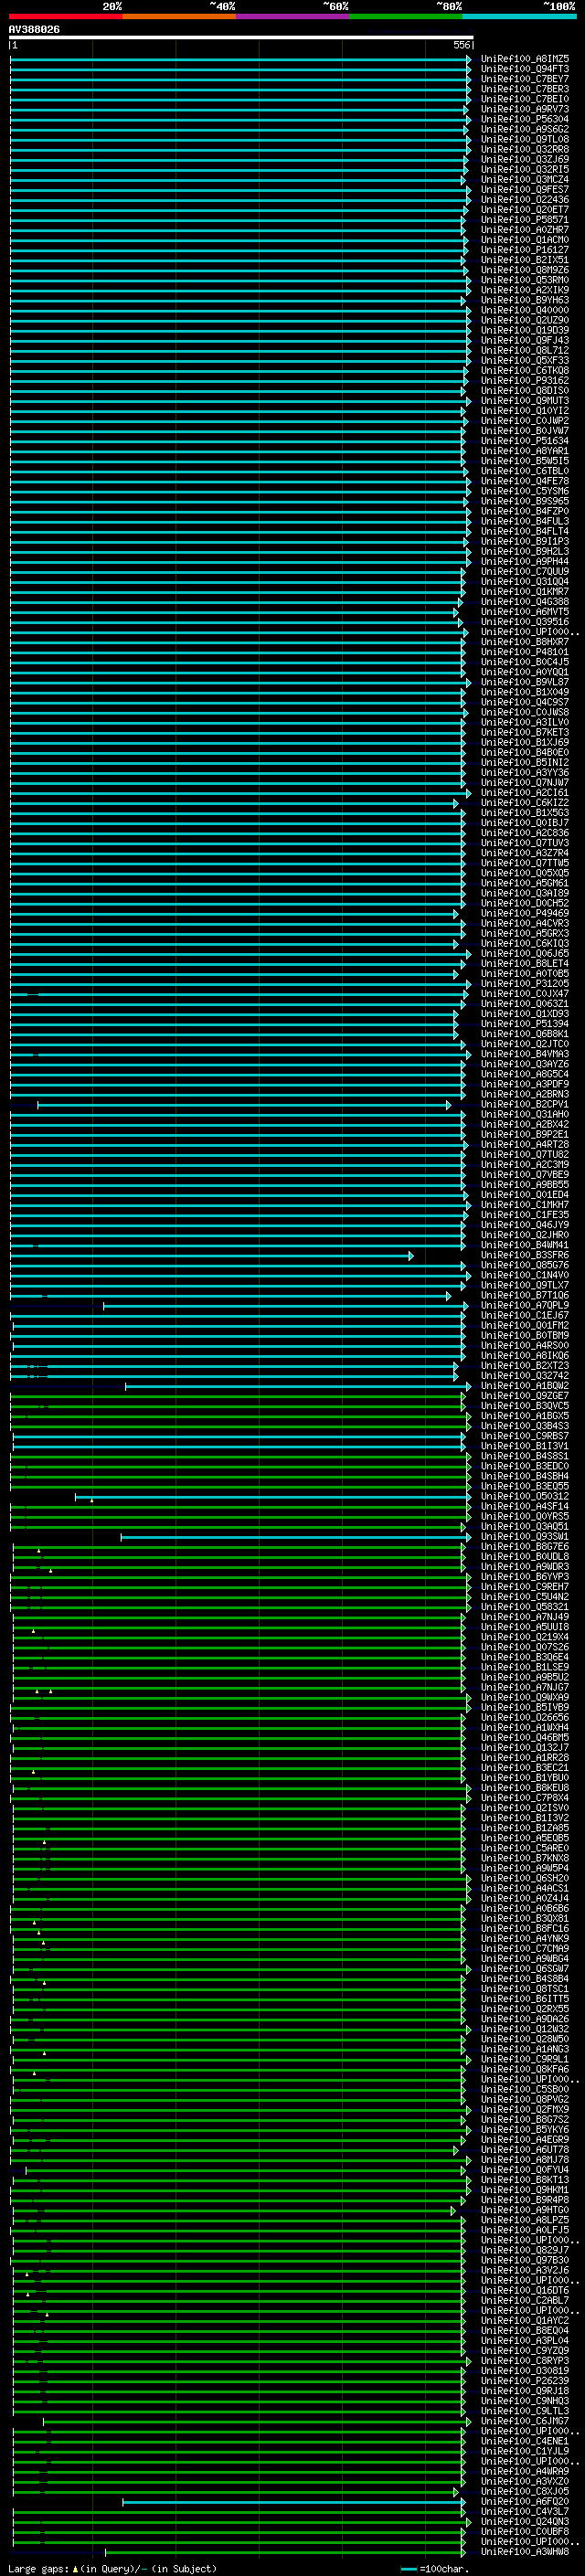
Task: Open hit label UniRef100_Q32RR8
Action: [x=525, y=149]
